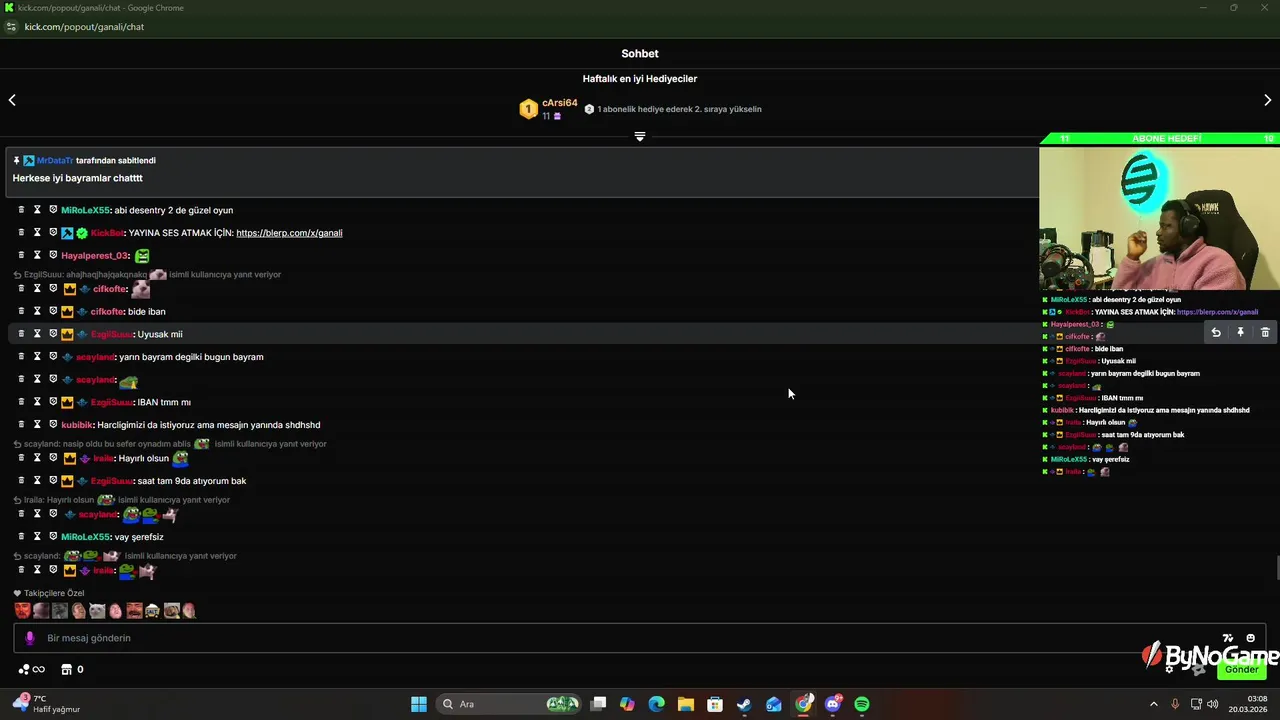Click 'Takipçilere Özel' emote label
The image size is (1280, 720).
coord(54,593)
